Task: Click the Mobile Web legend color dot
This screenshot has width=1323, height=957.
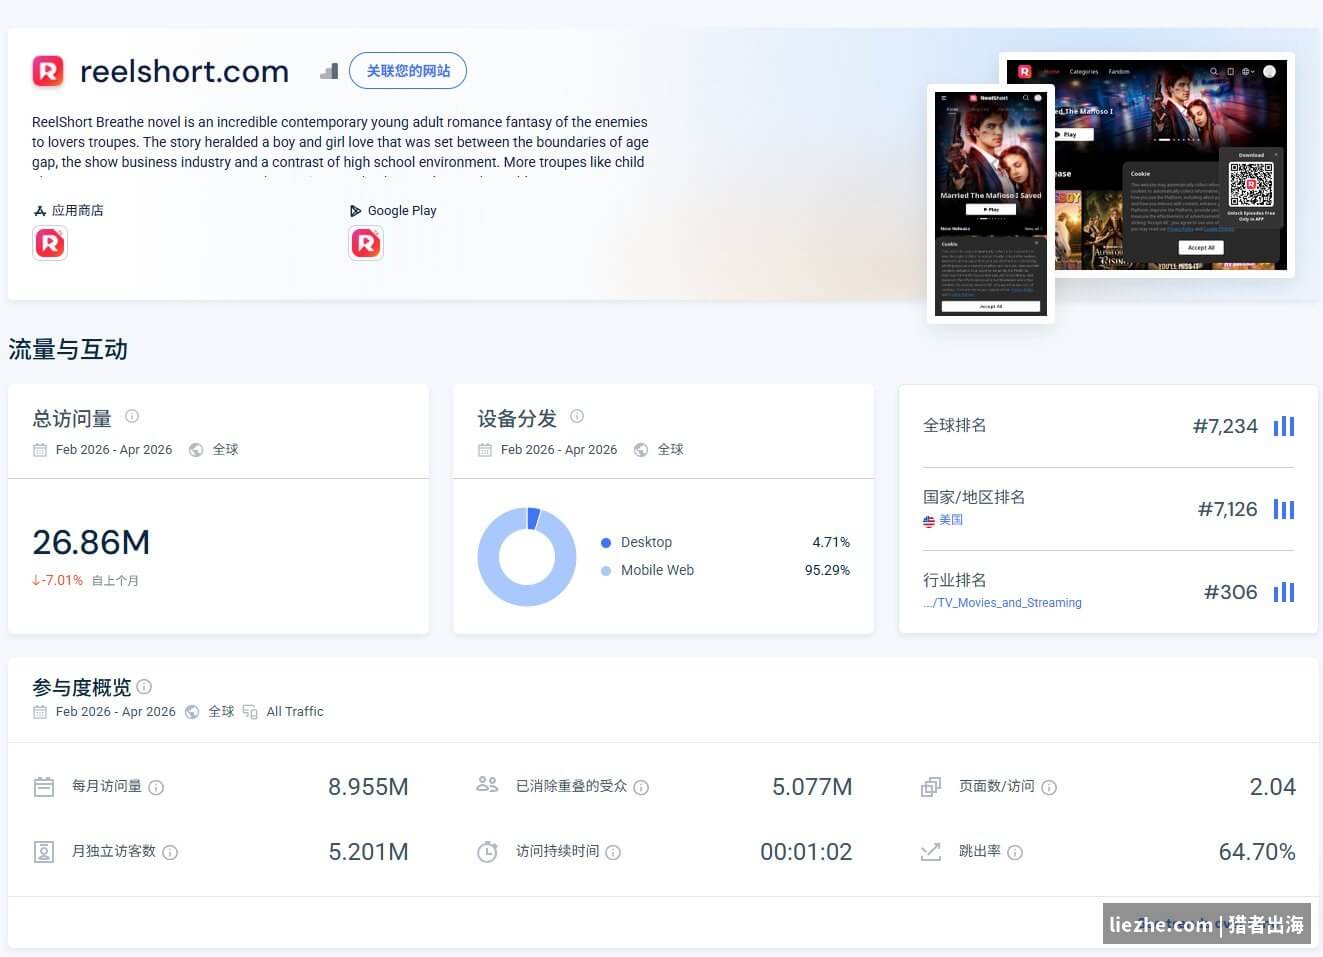Action: (x=606, y=571)
